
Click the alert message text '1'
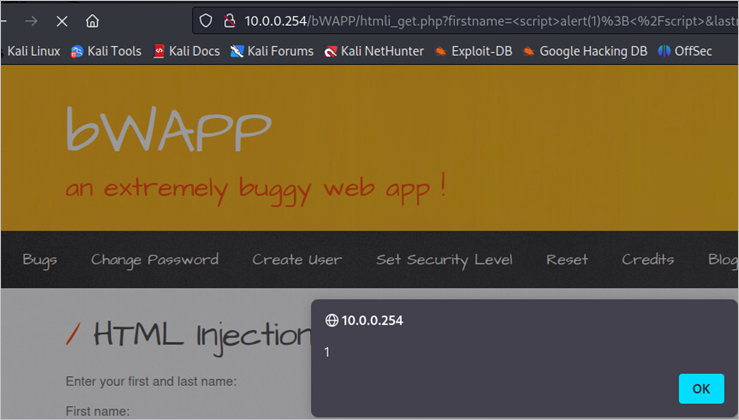327,352
